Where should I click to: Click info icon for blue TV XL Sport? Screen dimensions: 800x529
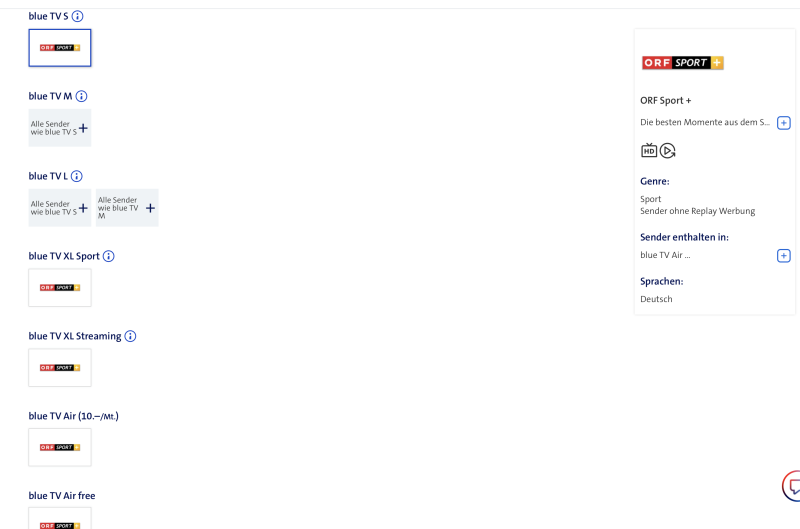(108, 256)
